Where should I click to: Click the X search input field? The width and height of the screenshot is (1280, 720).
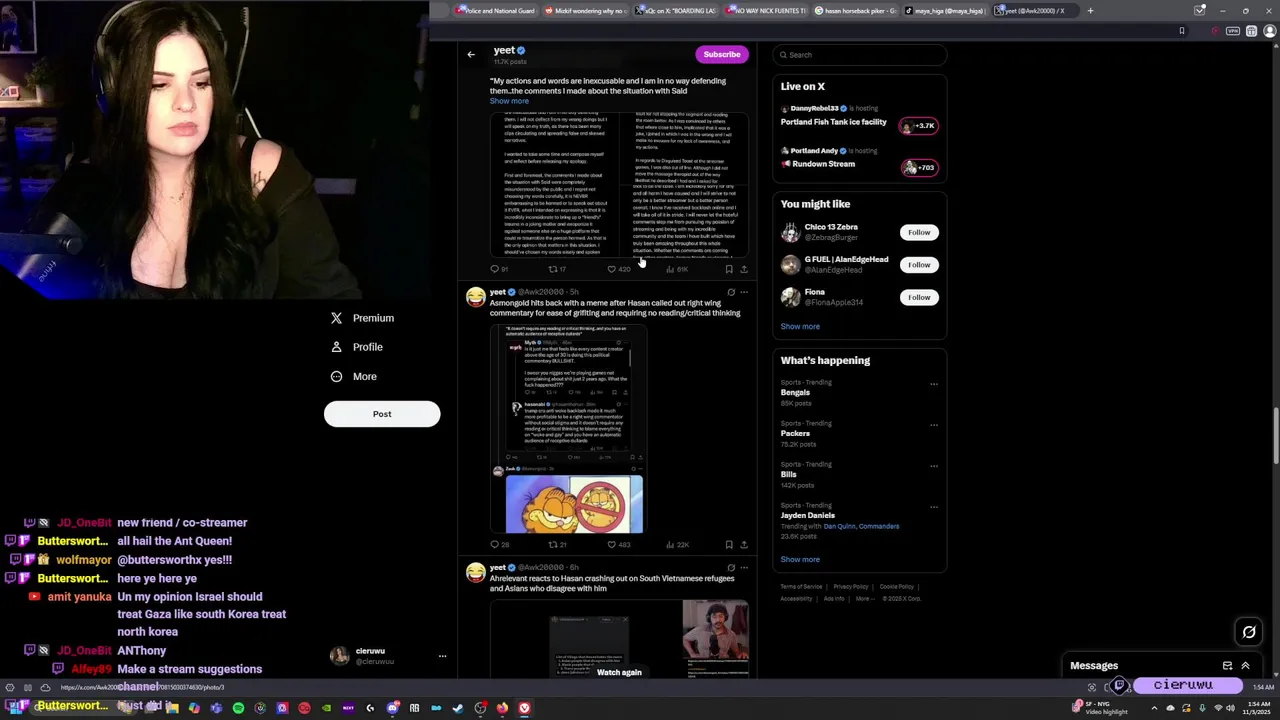click(859, 55)
